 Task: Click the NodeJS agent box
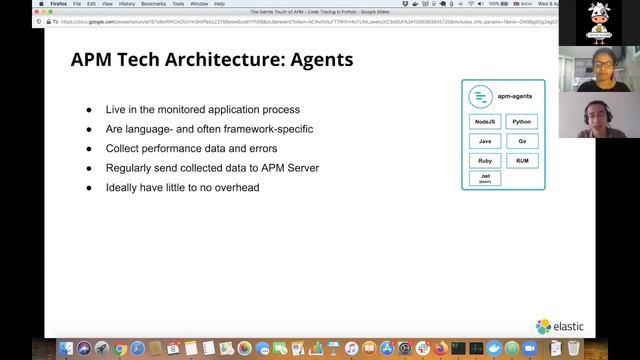pyautogui.click(x=485, y=122)
